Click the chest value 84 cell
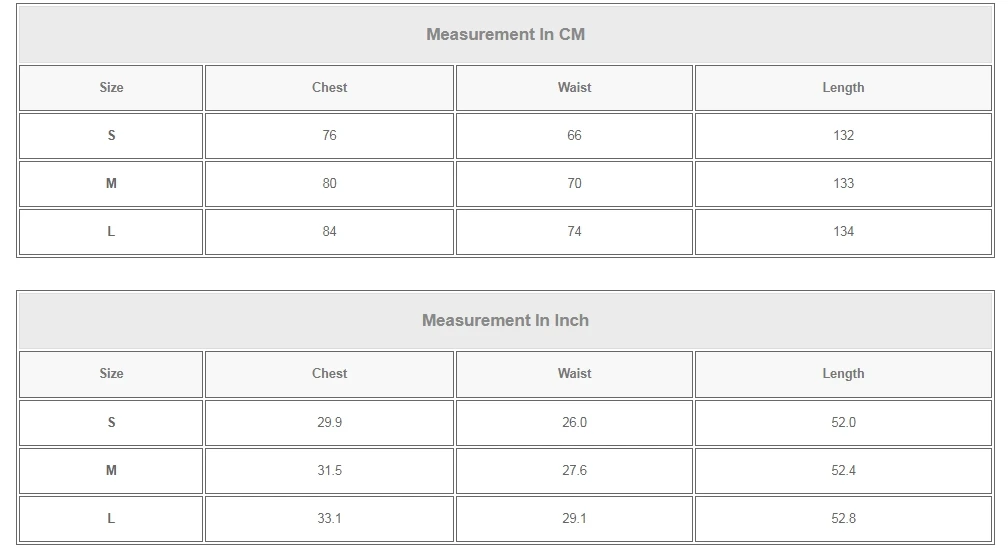Viewport: 1008px width, 557px height. pos(329,232)
